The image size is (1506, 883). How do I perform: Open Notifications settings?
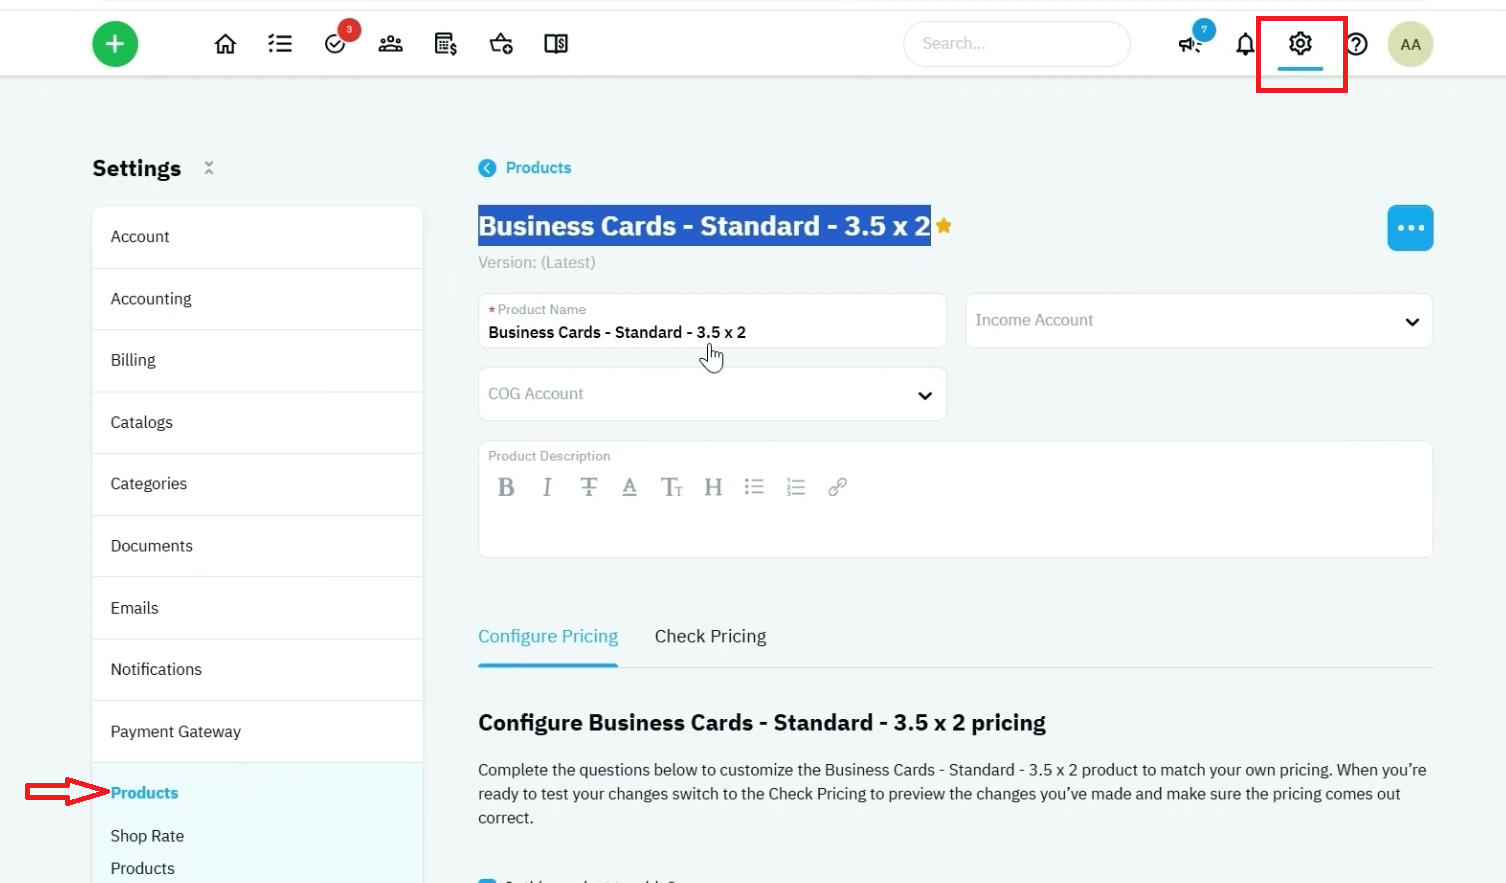[257, 669]
